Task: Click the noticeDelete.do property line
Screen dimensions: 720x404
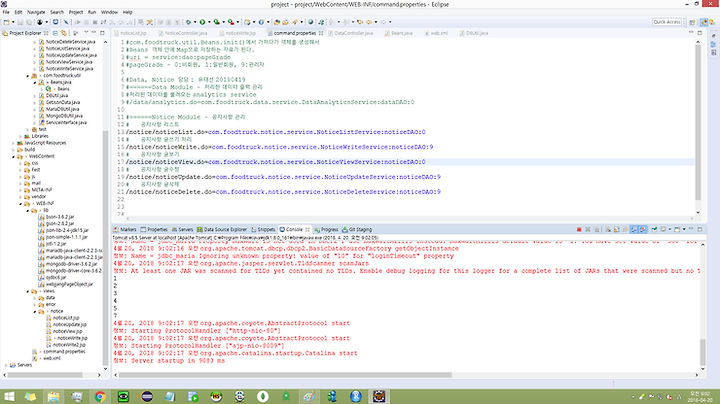Action: [x=283, y=192]
